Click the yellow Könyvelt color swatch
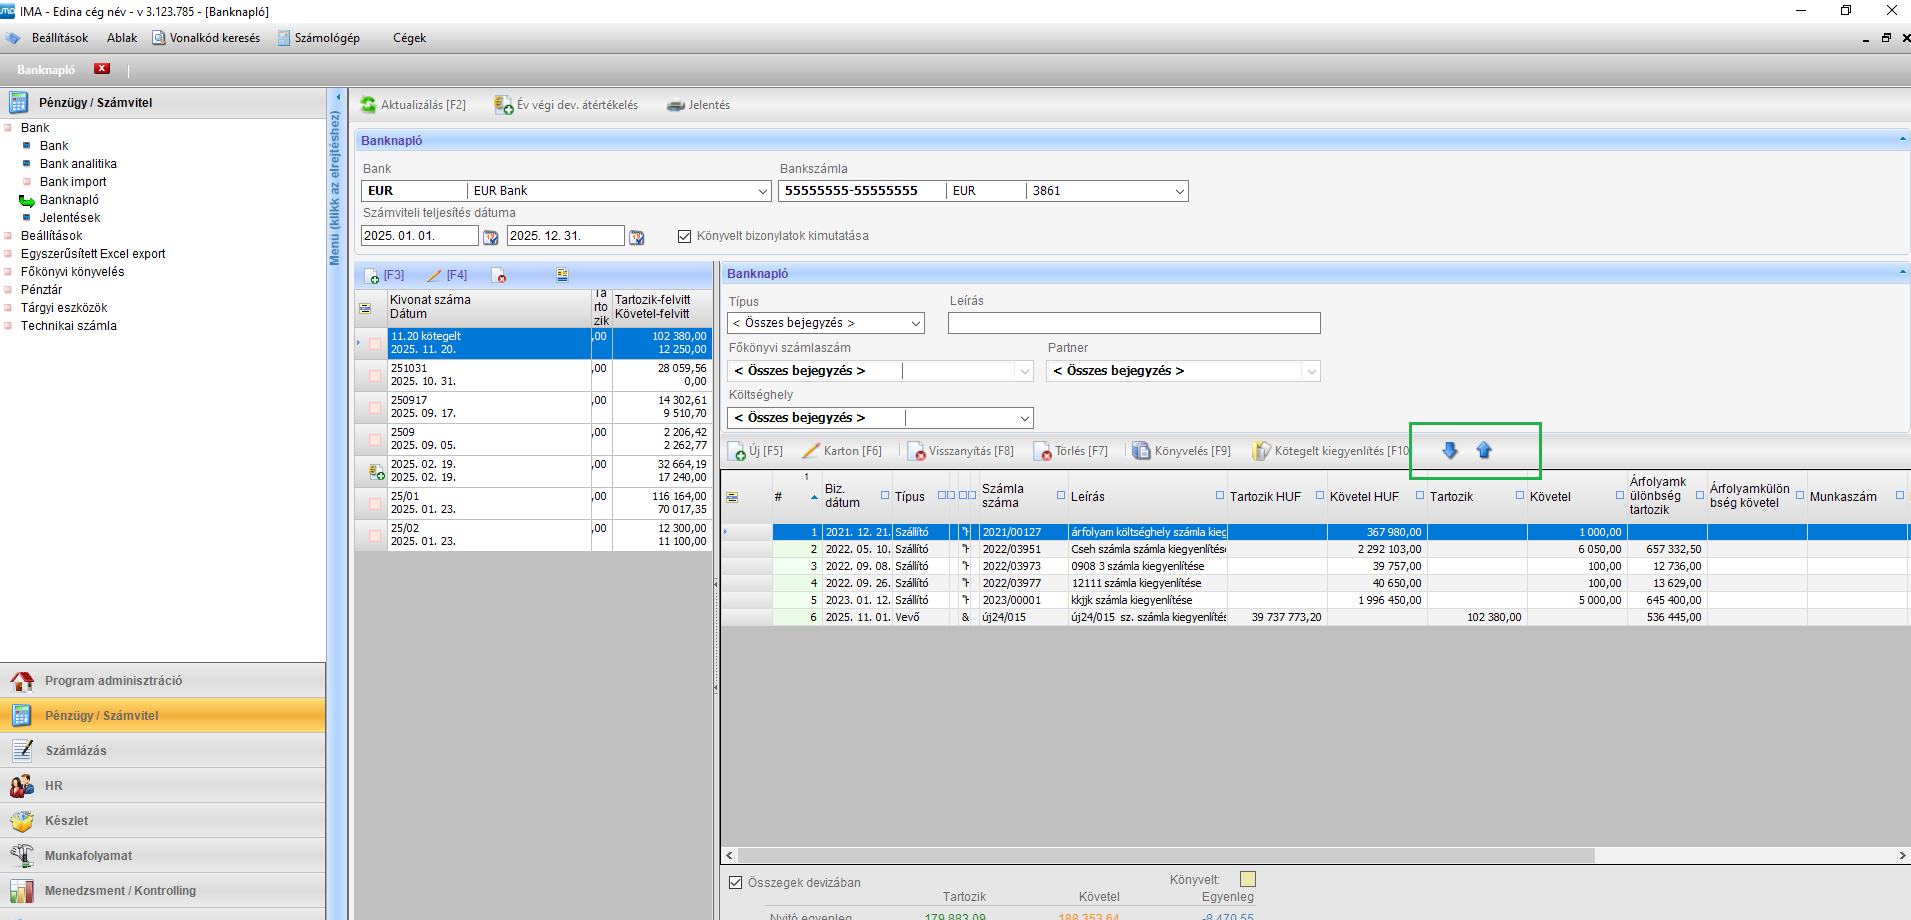This screenshot has width=1911, height=920. tap(1247, 879)
